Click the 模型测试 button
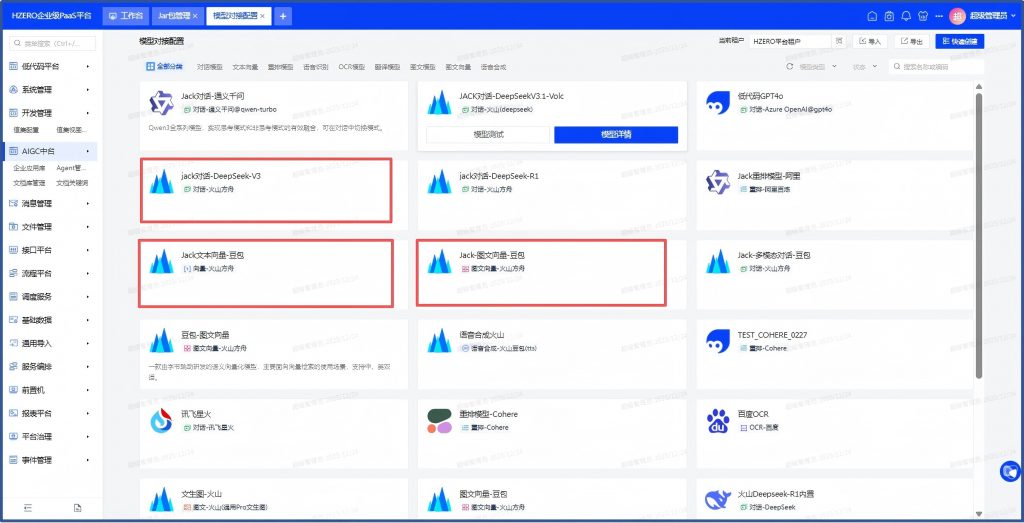 pyautogui.click(x=488, y=135)
